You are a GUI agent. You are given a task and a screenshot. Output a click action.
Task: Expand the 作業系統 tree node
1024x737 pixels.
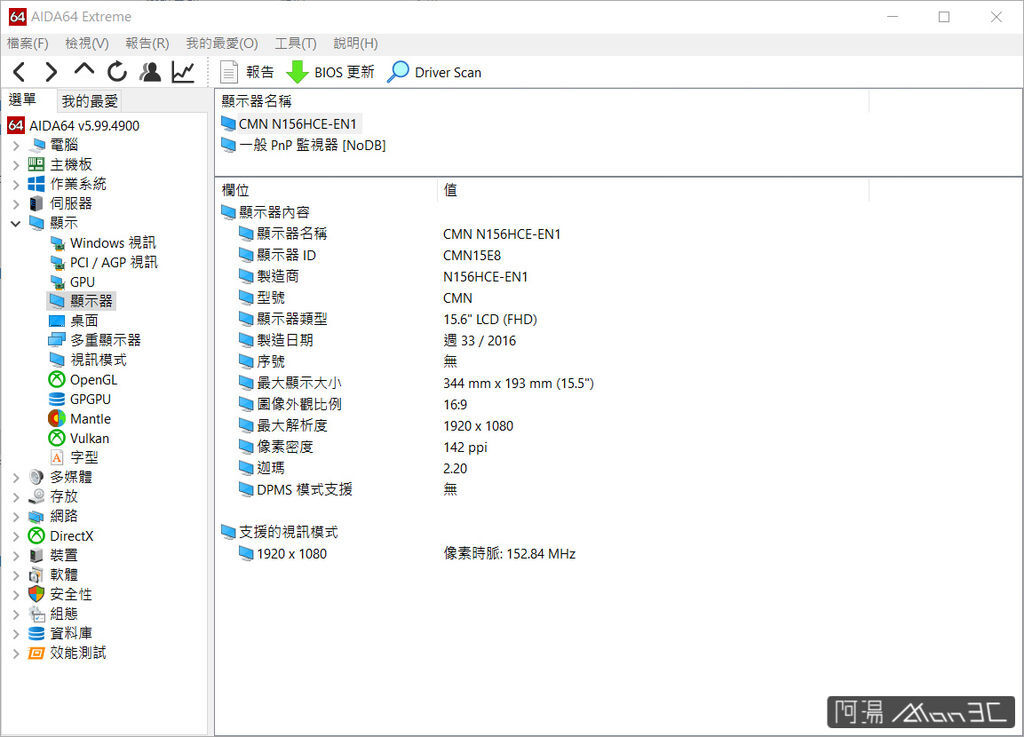16,184
